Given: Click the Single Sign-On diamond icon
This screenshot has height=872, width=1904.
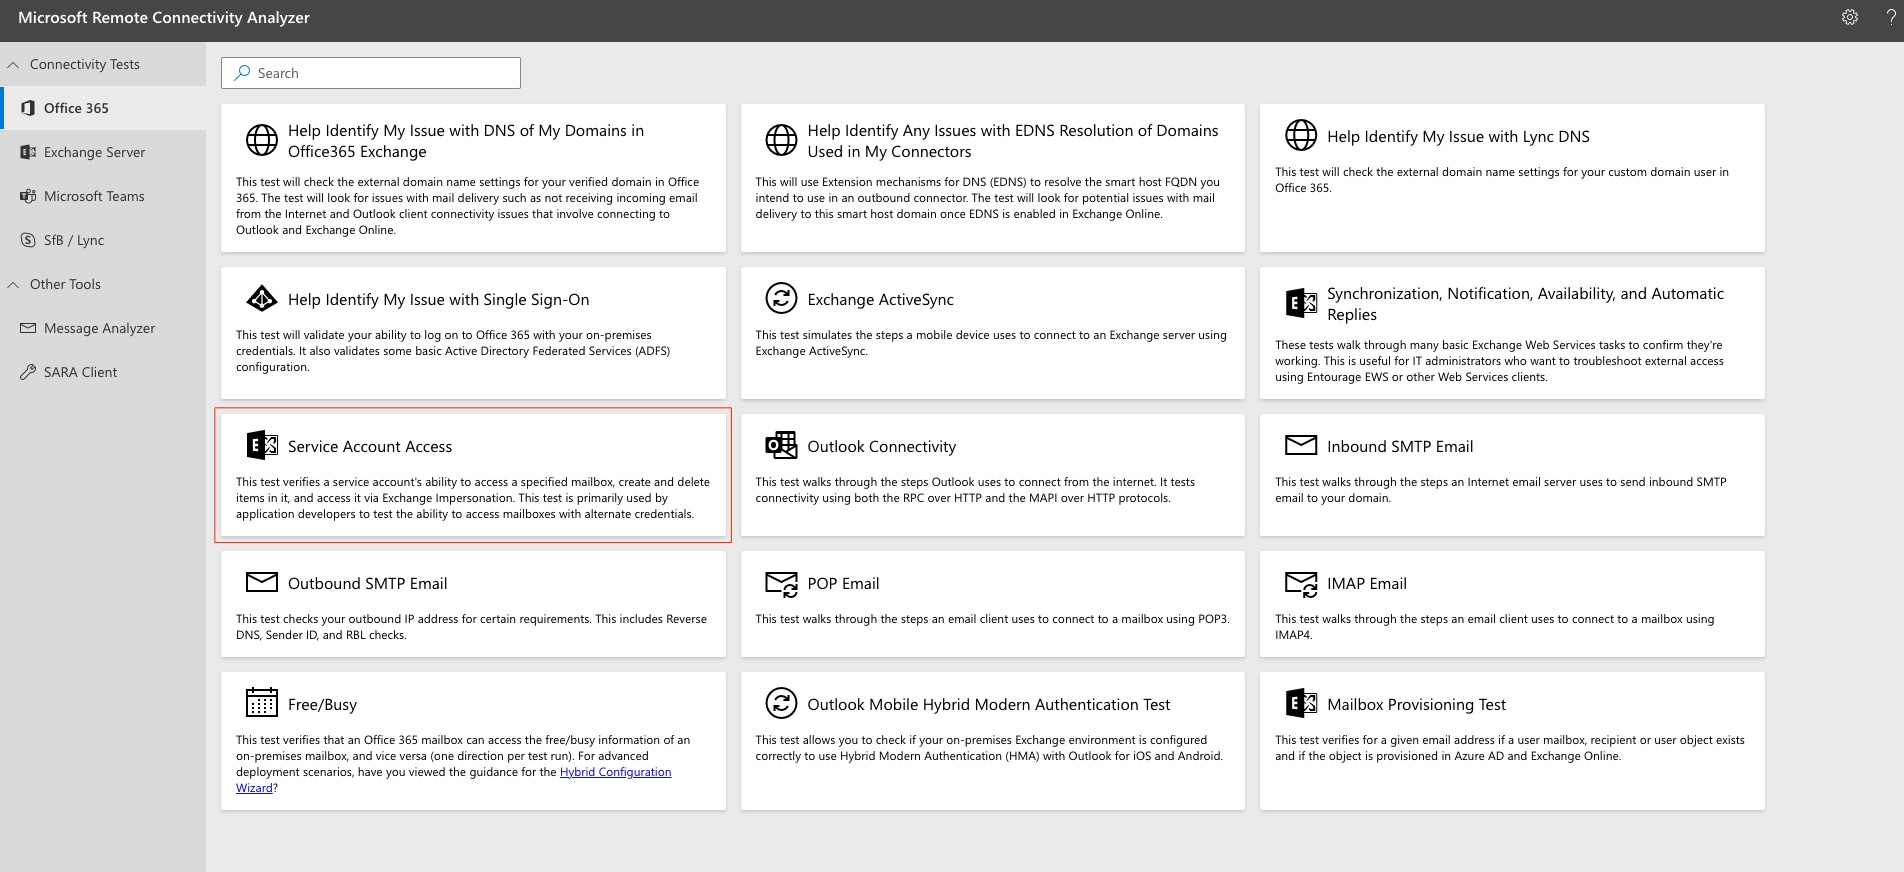Looking at the screenshot, I should click(262, 298).
